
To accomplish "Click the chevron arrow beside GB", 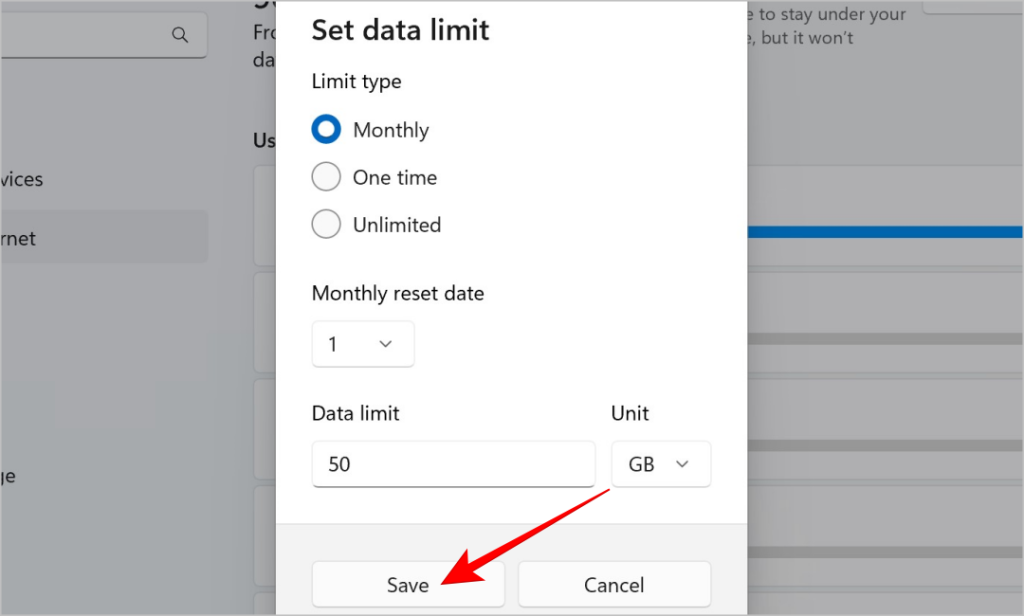I will [683, 465].
